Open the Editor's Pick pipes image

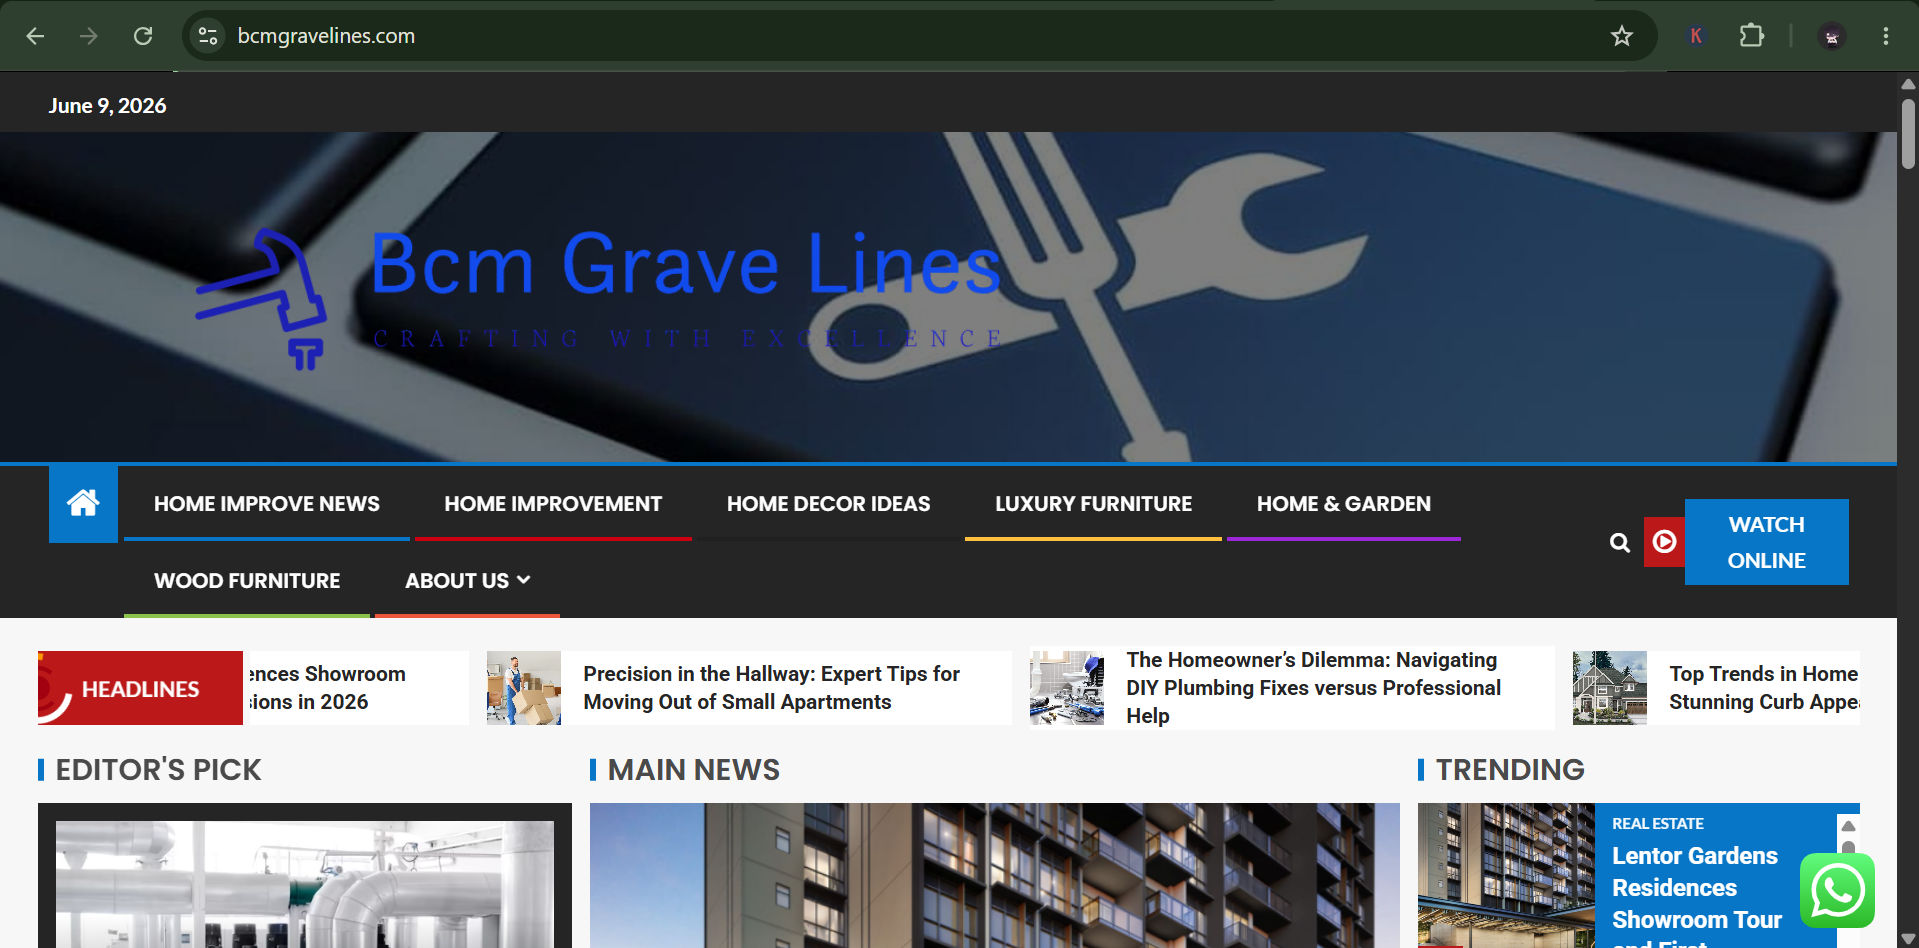click(x=305, y=884)
